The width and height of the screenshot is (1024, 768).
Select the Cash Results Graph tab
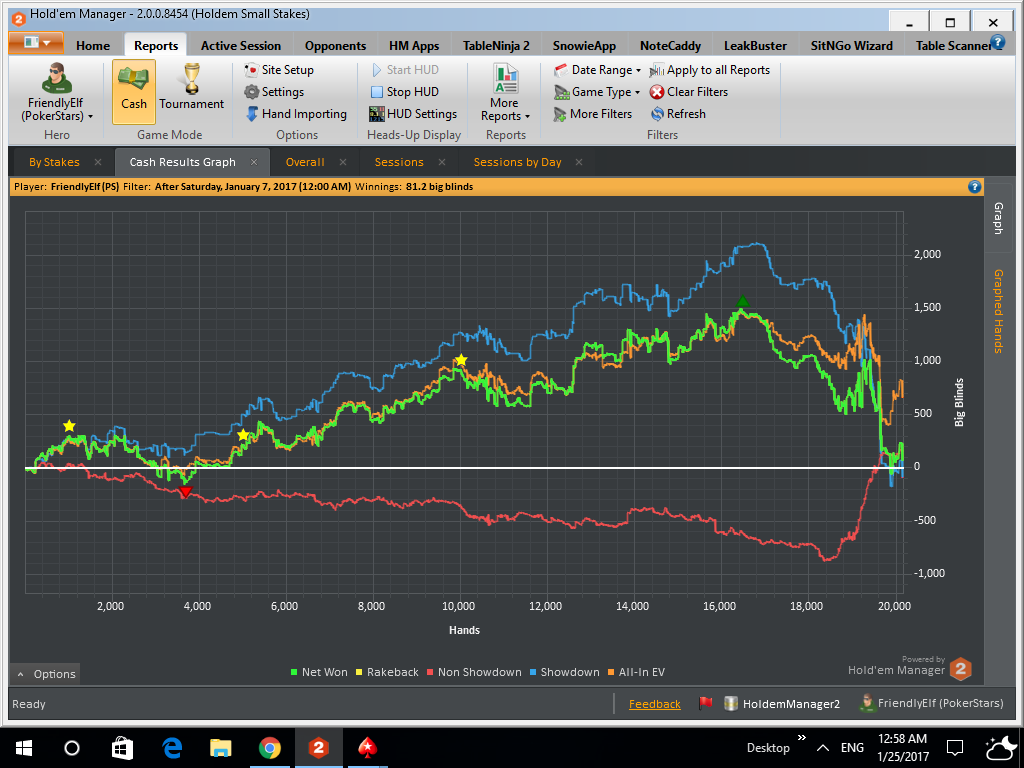pos(182,162)
